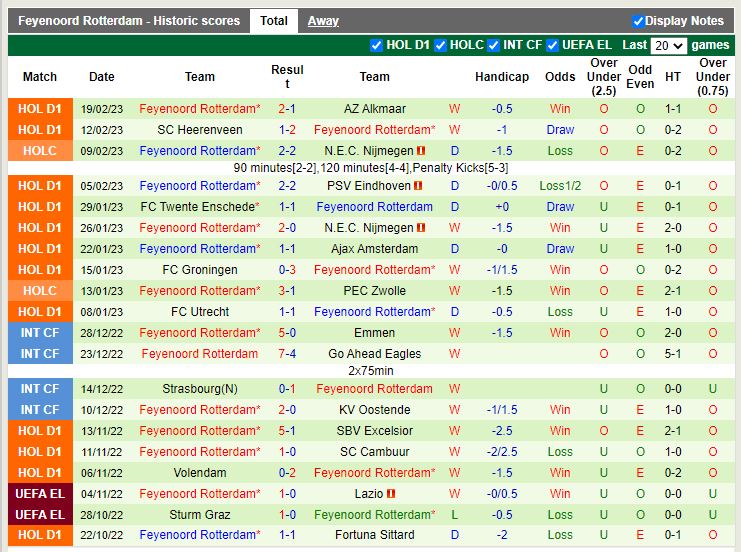Viewport: 741px width, 552px height.
Task: Click the 5-1 half-time score
Action: click(673, 354)
